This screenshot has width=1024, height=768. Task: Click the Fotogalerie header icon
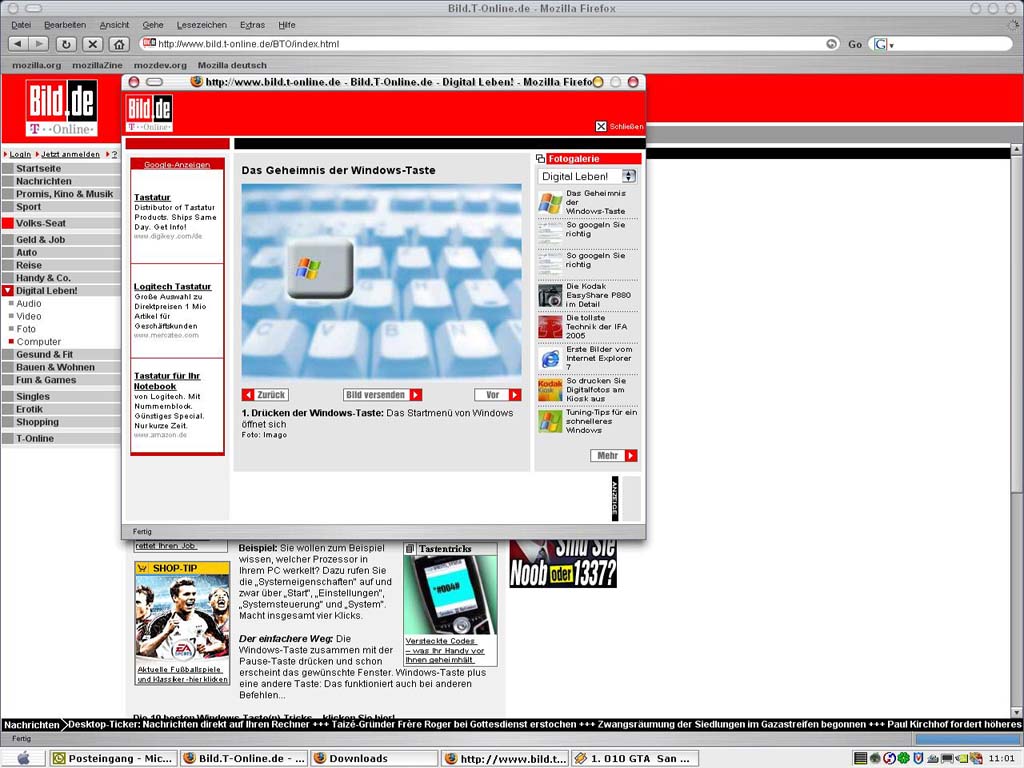click(540, 159)
